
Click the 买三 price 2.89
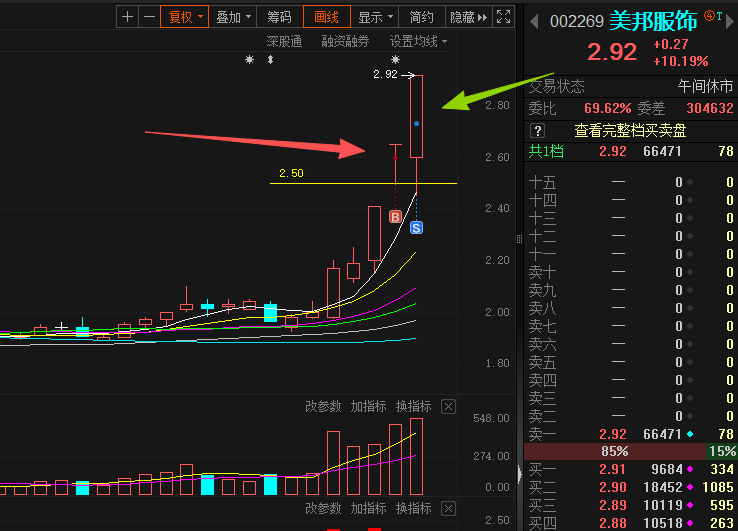click(612, 505)
